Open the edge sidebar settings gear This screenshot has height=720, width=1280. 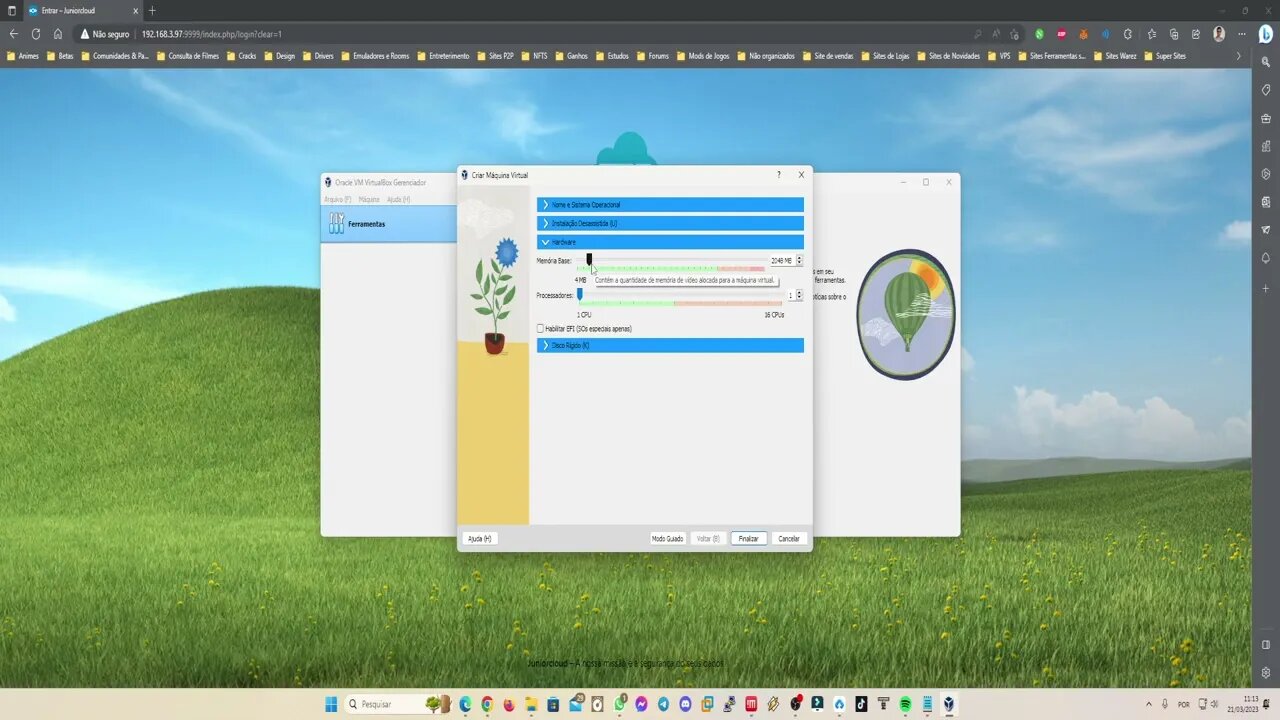1266,672
